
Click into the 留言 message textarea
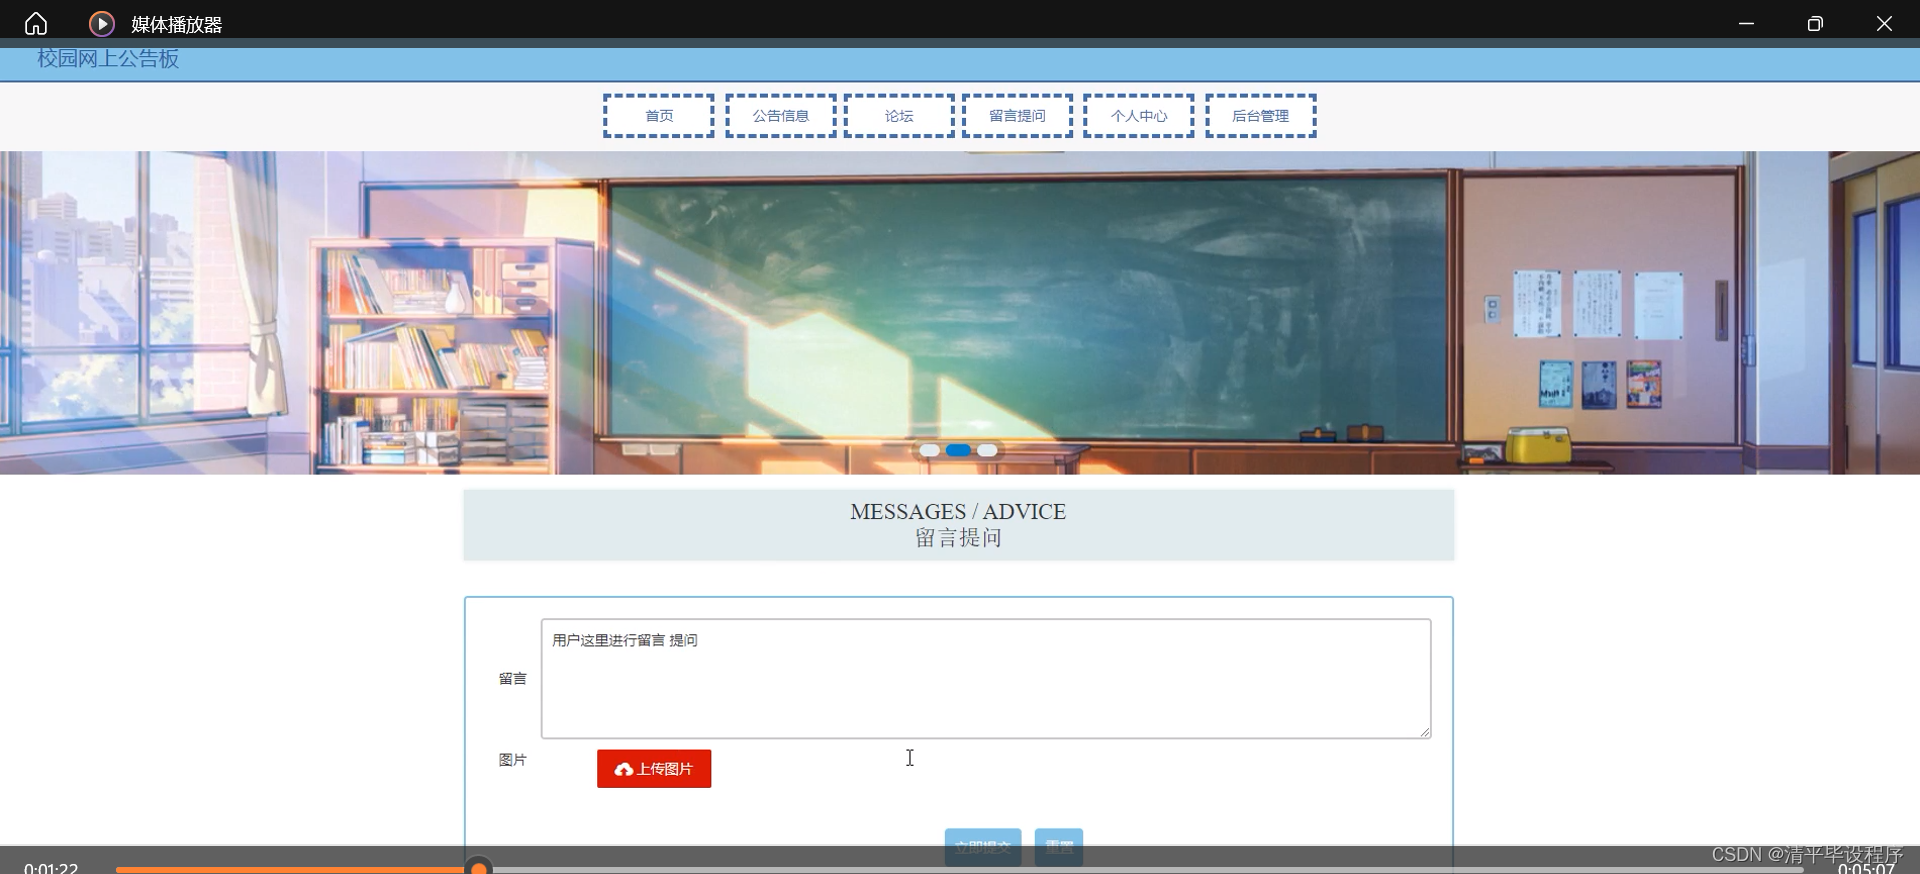pos(986,679)
